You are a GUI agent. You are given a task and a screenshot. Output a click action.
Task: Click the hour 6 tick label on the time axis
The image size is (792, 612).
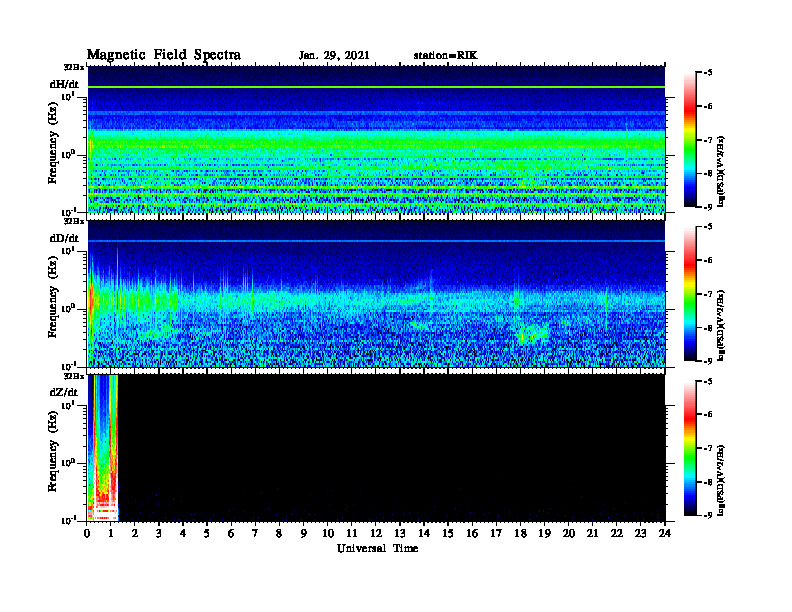(x=231, y=534)
